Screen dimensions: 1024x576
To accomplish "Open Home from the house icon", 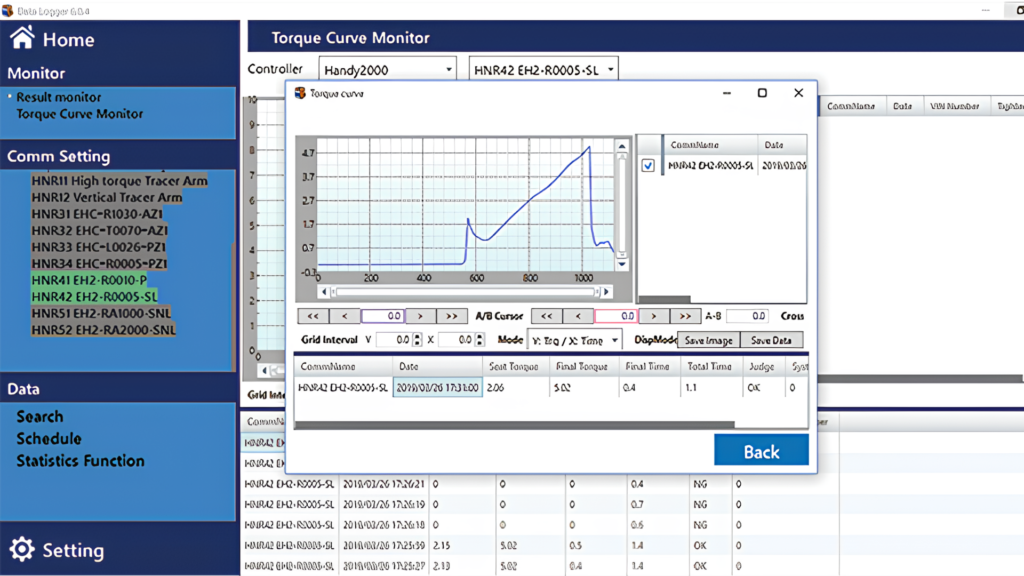I will (x=22, y=39).
